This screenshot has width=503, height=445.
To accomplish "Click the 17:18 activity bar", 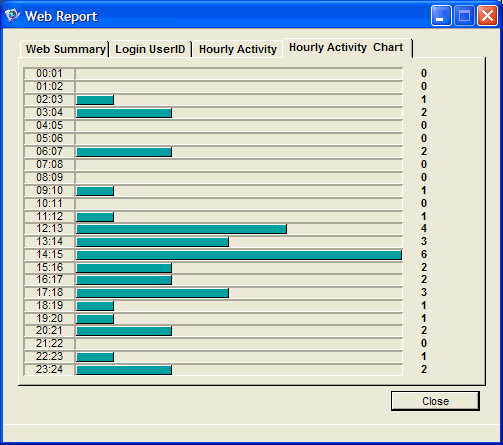I will [152, 293].
